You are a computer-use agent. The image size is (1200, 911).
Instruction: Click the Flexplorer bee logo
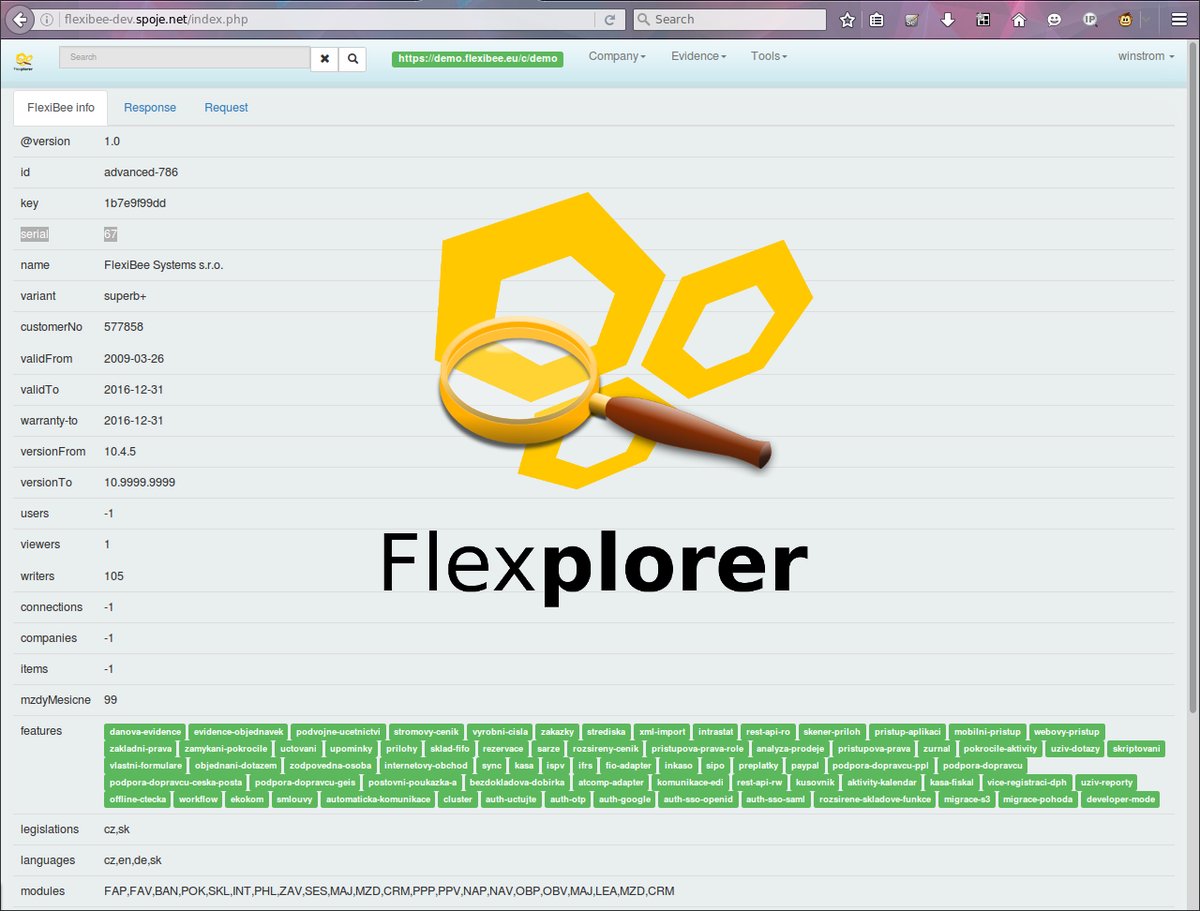(x=24, y=58)
